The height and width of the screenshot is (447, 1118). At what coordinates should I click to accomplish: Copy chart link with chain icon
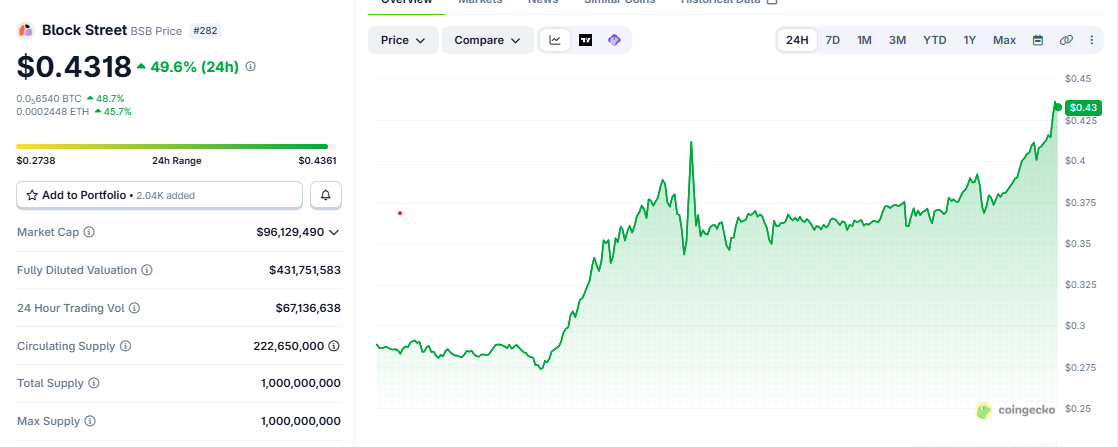pyautogui.click(x=1066, y=40)
